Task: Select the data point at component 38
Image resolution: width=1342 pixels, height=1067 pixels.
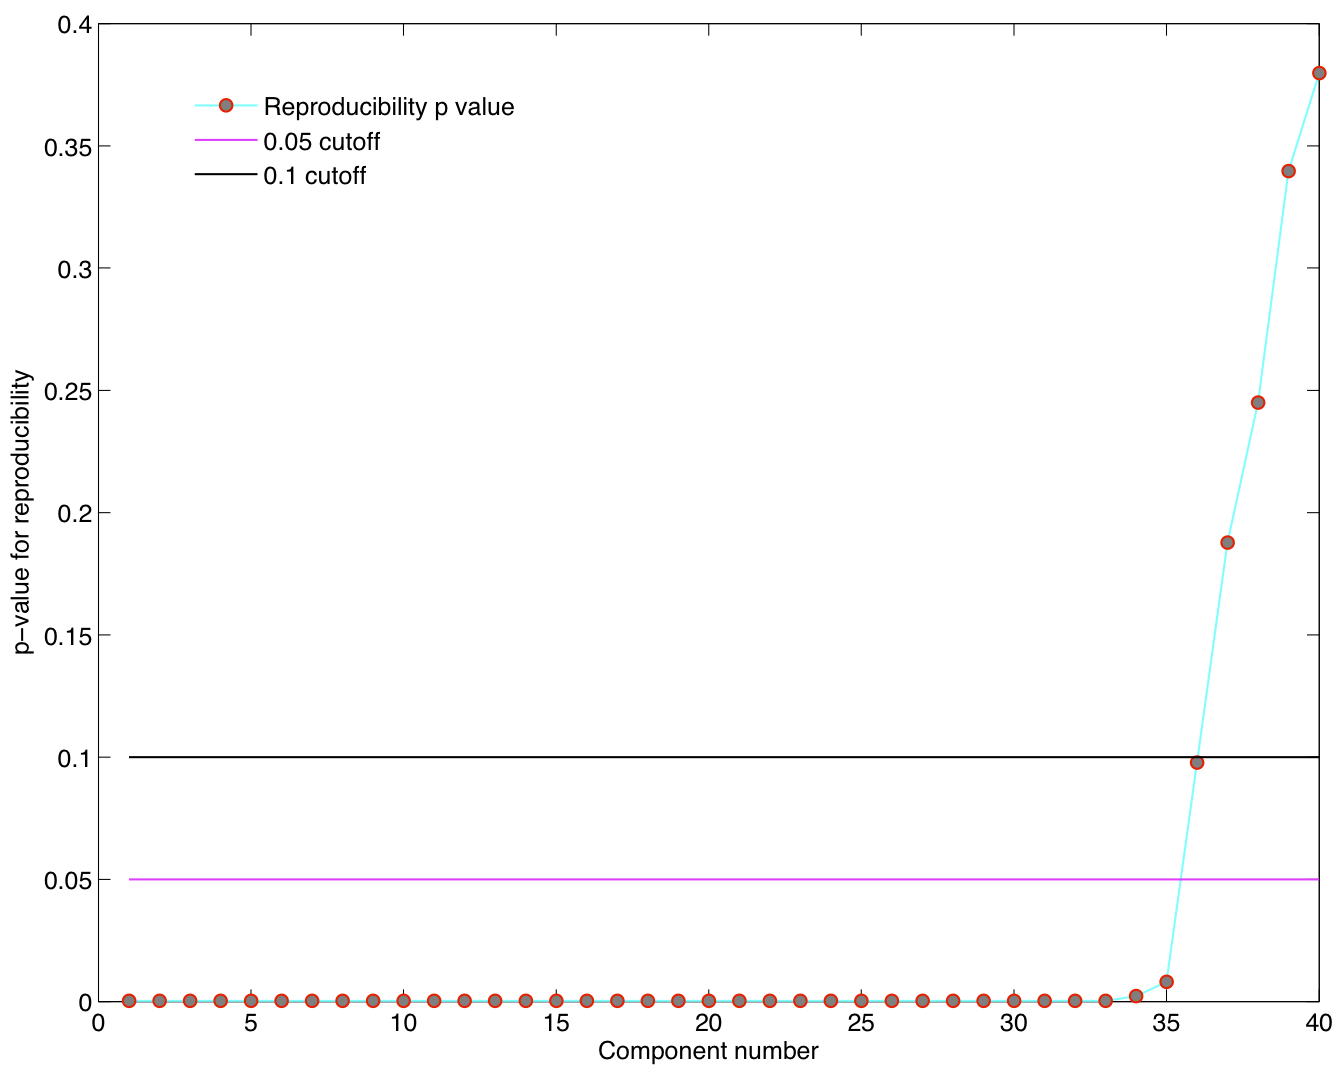Action: (x=1257, y=400)
